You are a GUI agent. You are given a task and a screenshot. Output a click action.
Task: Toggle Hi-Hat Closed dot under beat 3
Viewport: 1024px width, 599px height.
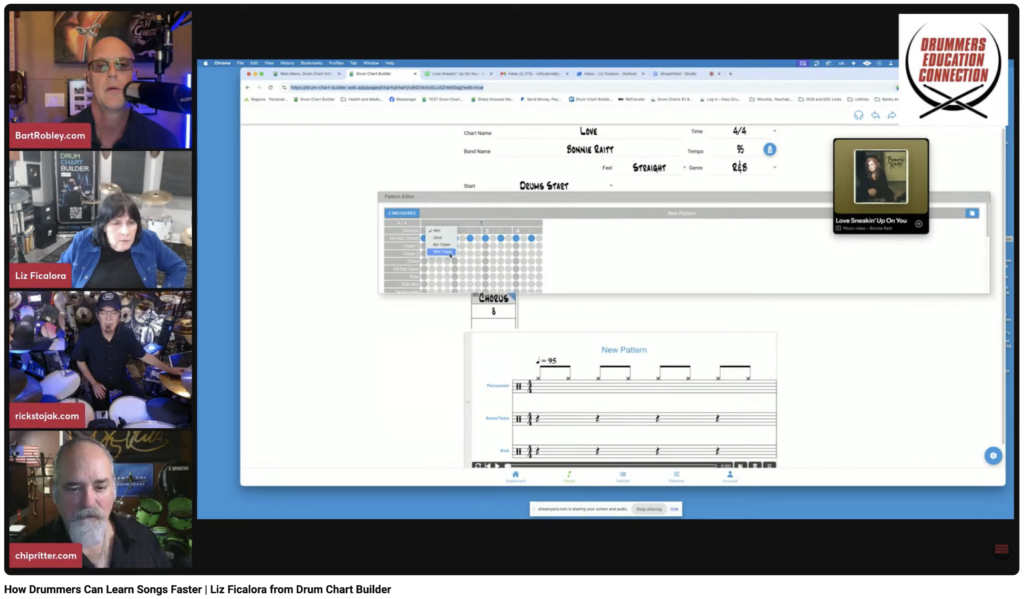click(x=485, y=238)
